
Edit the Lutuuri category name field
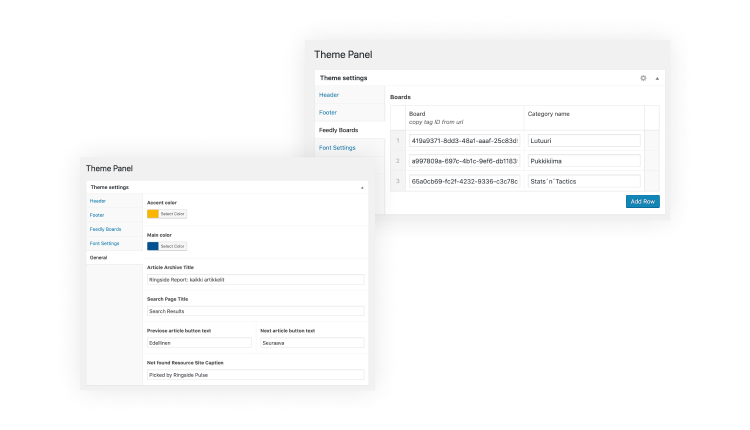(x=583, y=141)
